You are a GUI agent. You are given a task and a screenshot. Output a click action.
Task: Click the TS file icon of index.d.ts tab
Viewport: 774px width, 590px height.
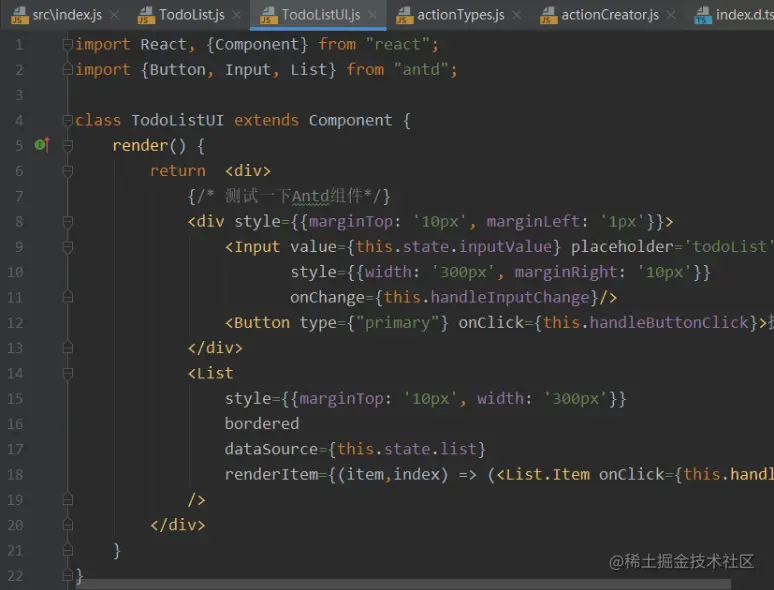pyautogui.click(x=703, y=15)
